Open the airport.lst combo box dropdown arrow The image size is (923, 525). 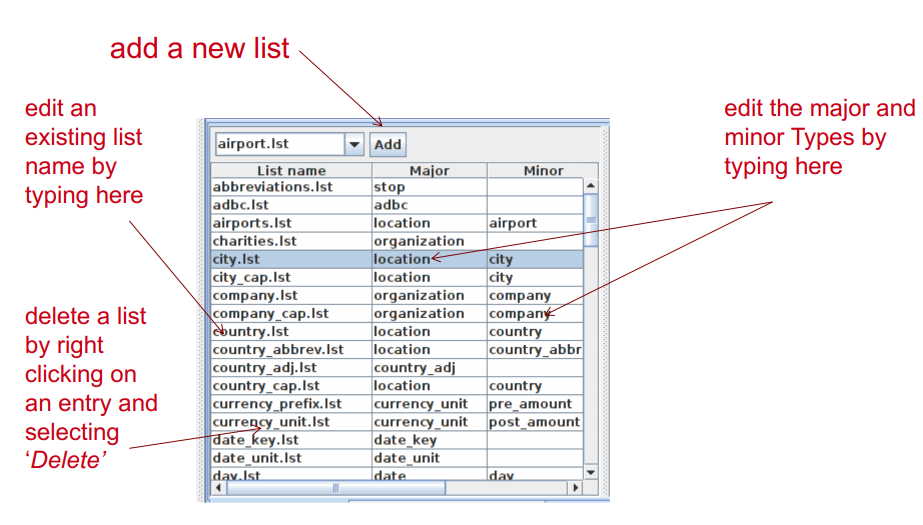click(354, 145)
